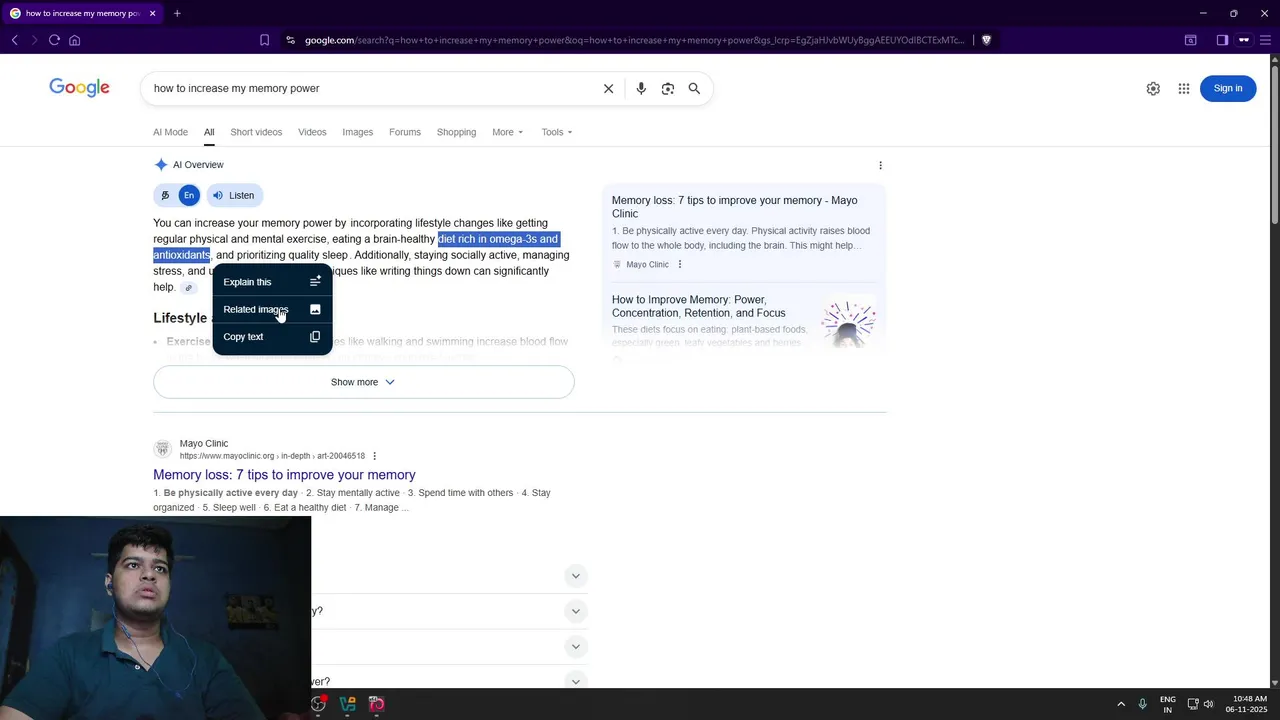Listen to the AI Overview
This screenshot has width=1280, height=720.
pyautogui.click(x=234, y=195)
